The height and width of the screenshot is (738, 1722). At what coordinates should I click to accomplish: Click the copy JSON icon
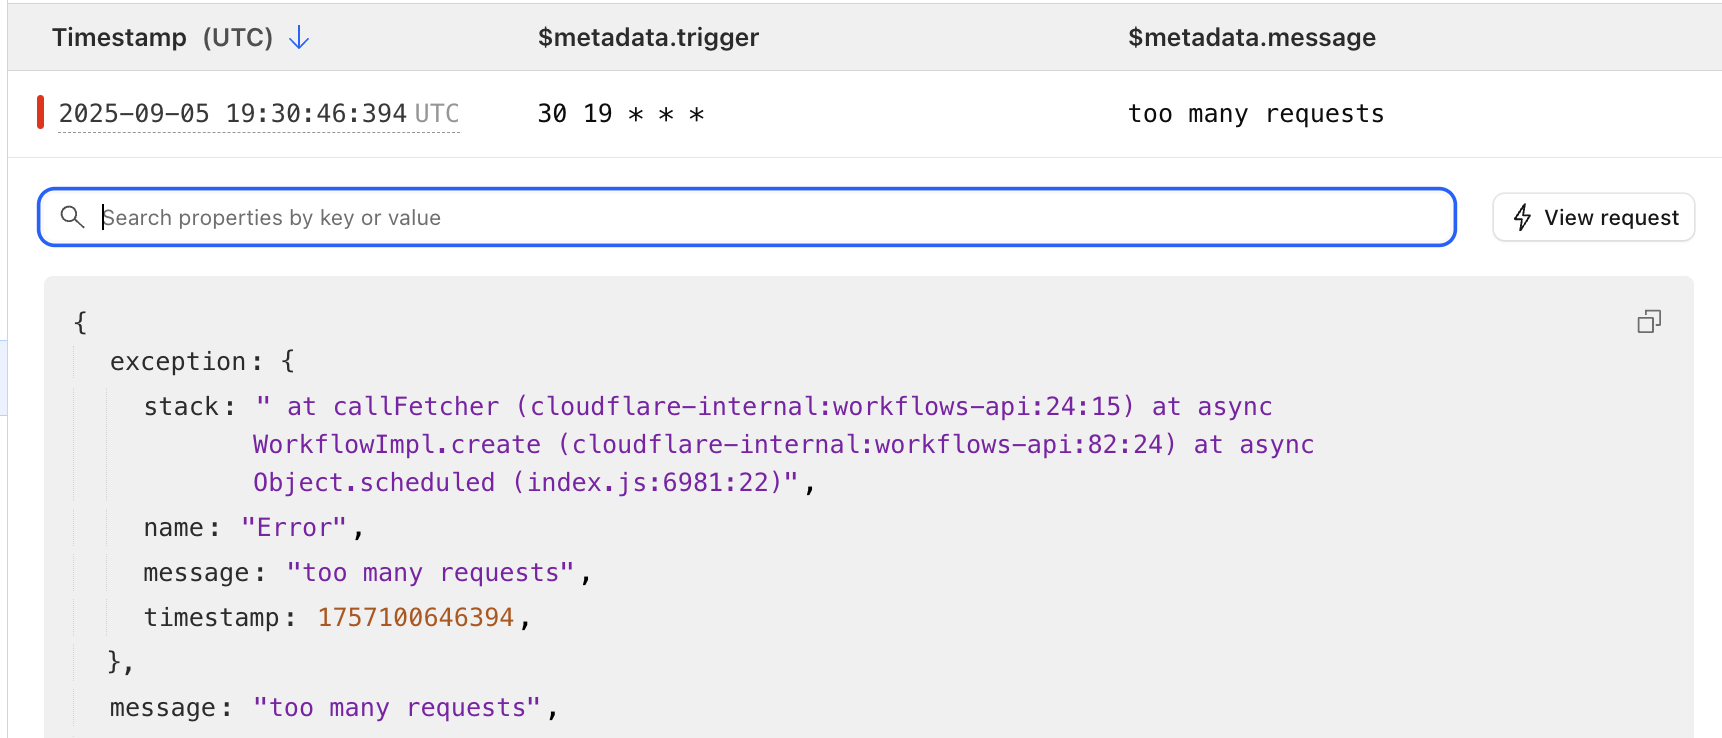pos(1648,321)
